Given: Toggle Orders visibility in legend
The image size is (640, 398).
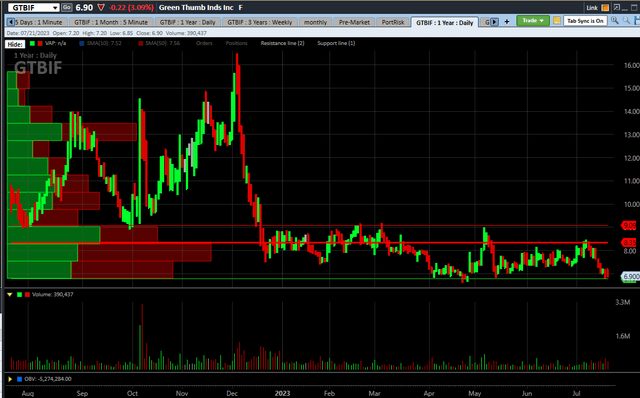Looking at the screenshot, I should 204,43.
